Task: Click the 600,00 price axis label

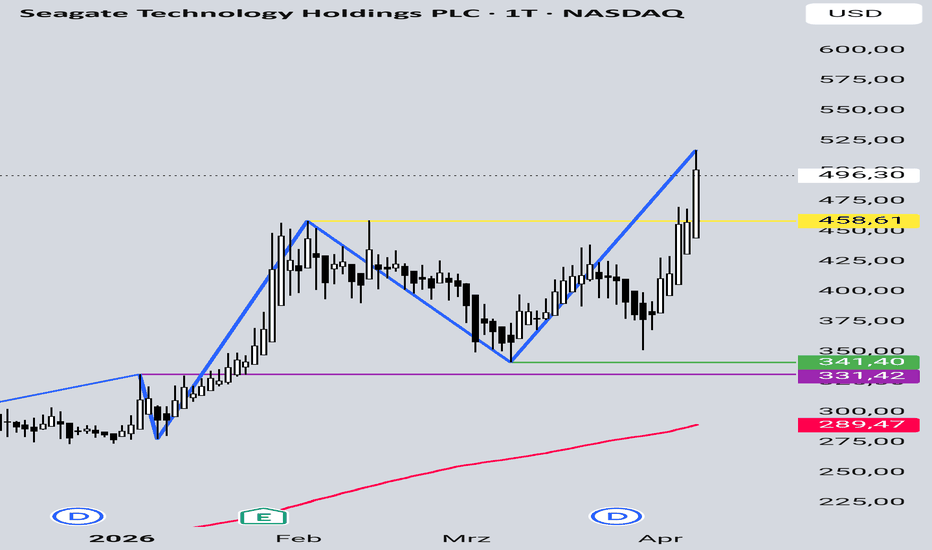Action: [861, 49]
